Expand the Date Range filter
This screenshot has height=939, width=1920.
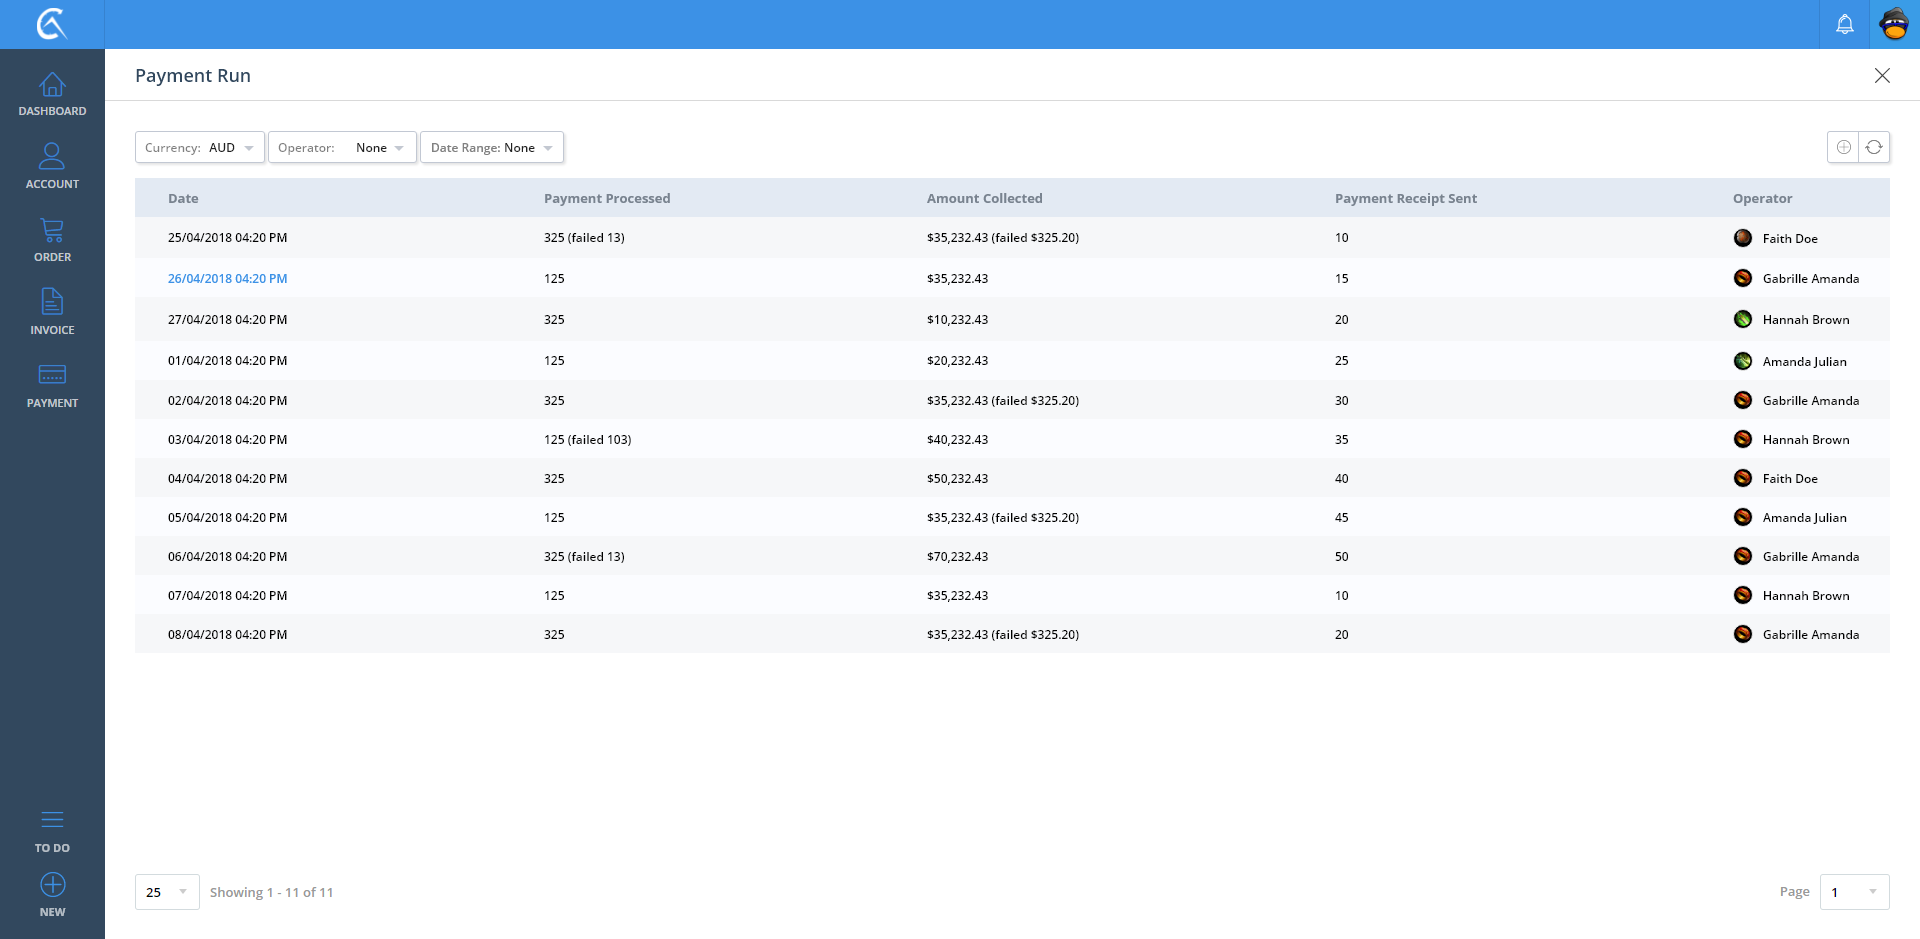click(x=492, y=147)
